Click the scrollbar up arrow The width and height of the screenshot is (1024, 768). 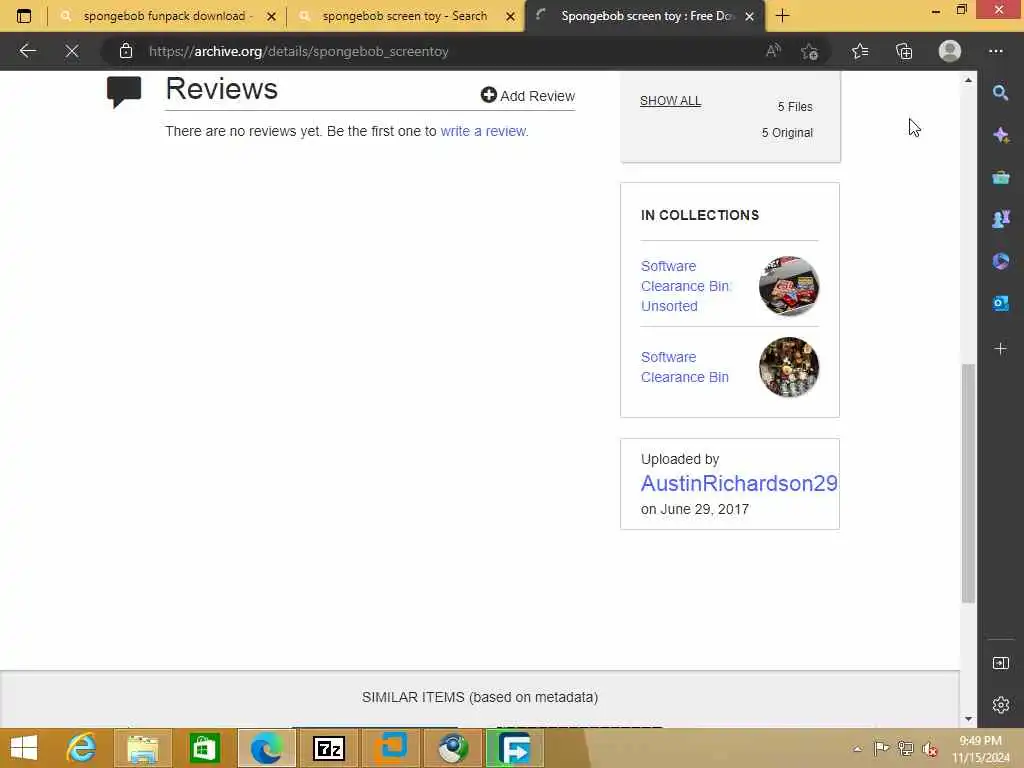point(968,80)
